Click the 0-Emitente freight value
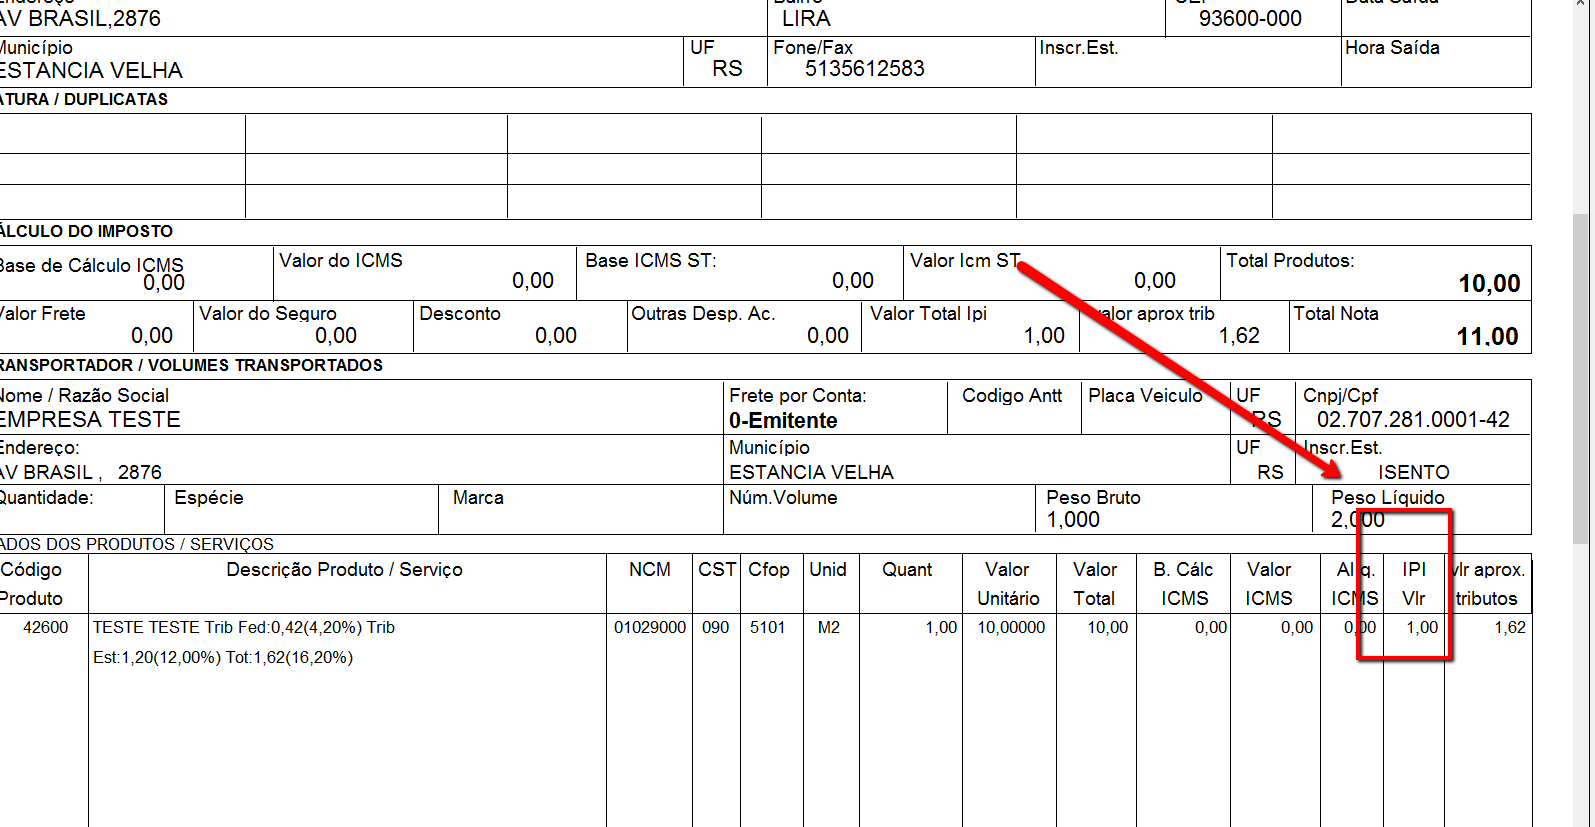1595x827 pixels. [x=783, y=421]
